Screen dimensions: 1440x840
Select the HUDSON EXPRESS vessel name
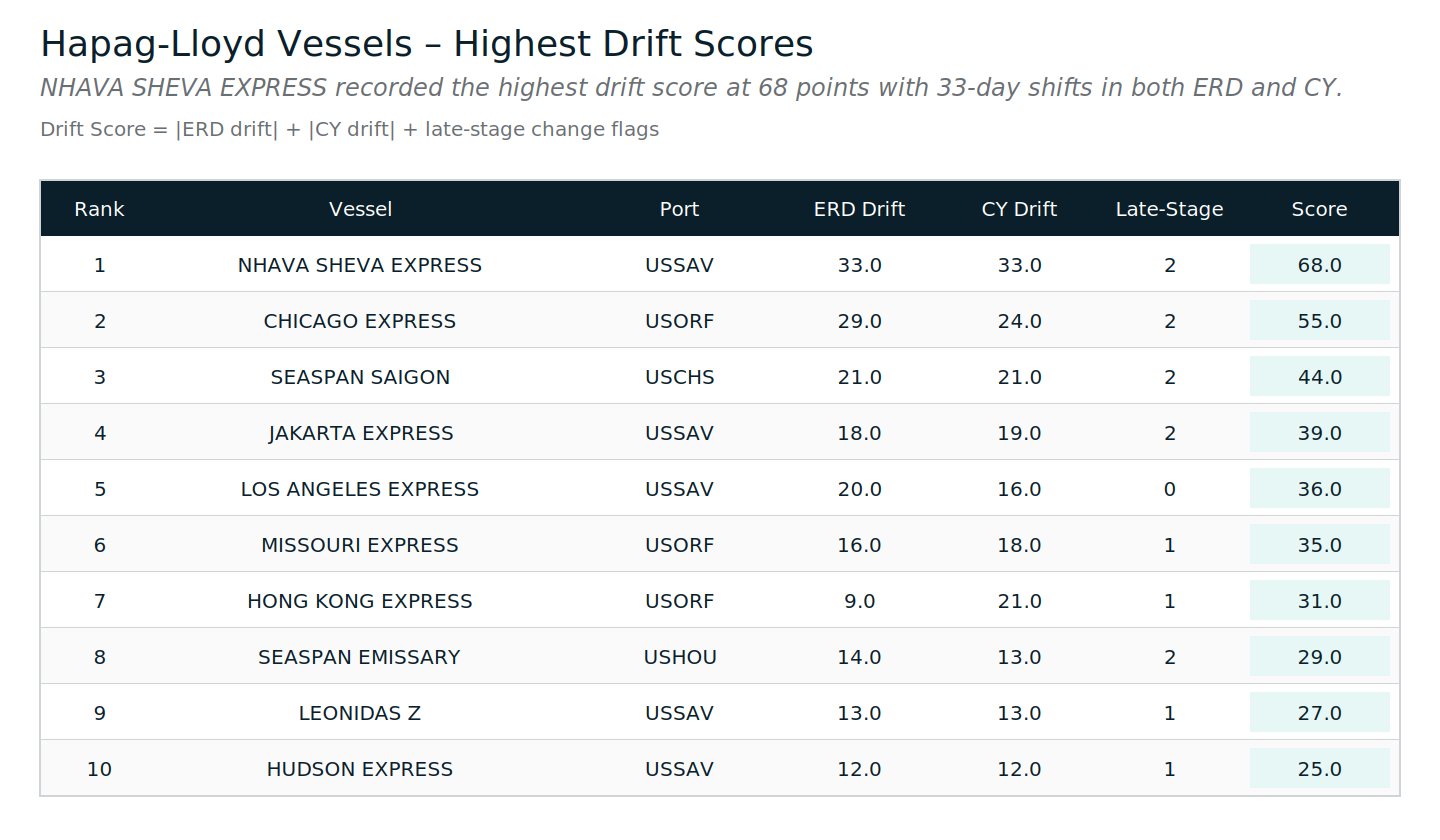(x=360, y=769)
